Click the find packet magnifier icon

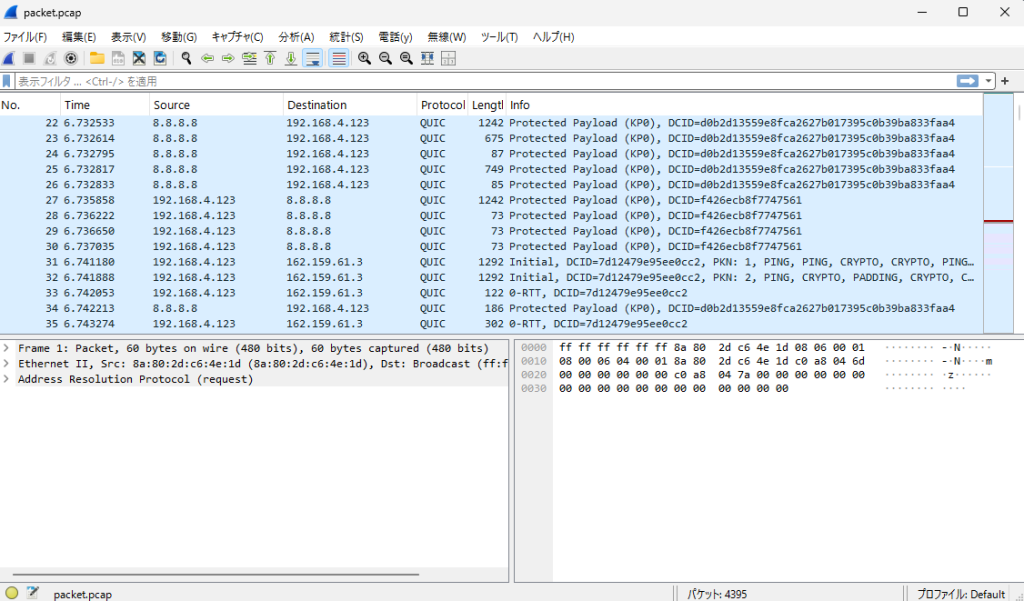tap(186, 58)
